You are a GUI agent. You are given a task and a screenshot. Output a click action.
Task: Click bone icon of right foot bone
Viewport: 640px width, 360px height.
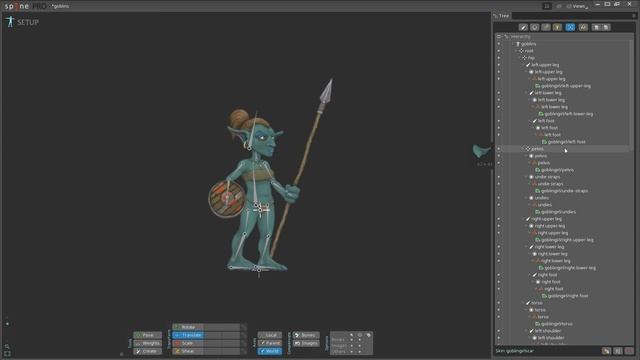(x=534, y=275)
